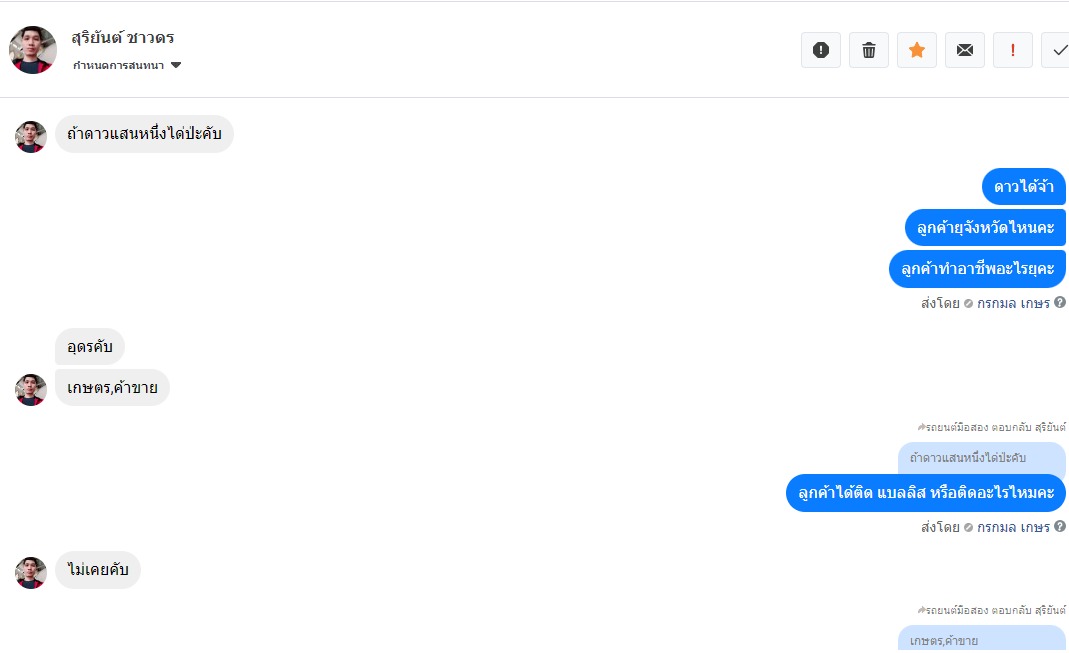This screenshot has width=1069, height=653.
Task: Click the red exclamation priority icon
Action: 1013,50
